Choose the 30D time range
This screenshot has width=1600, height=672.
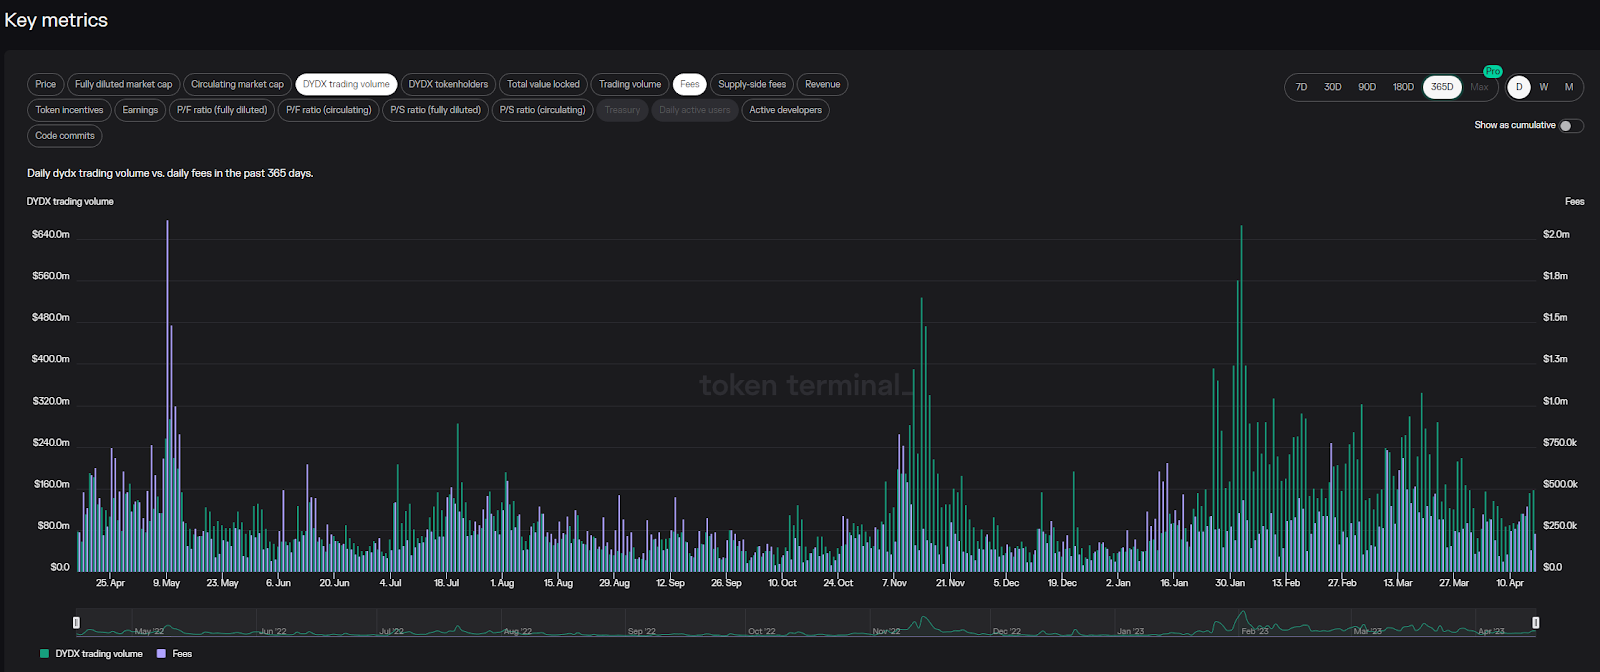tap(1332, 87)
